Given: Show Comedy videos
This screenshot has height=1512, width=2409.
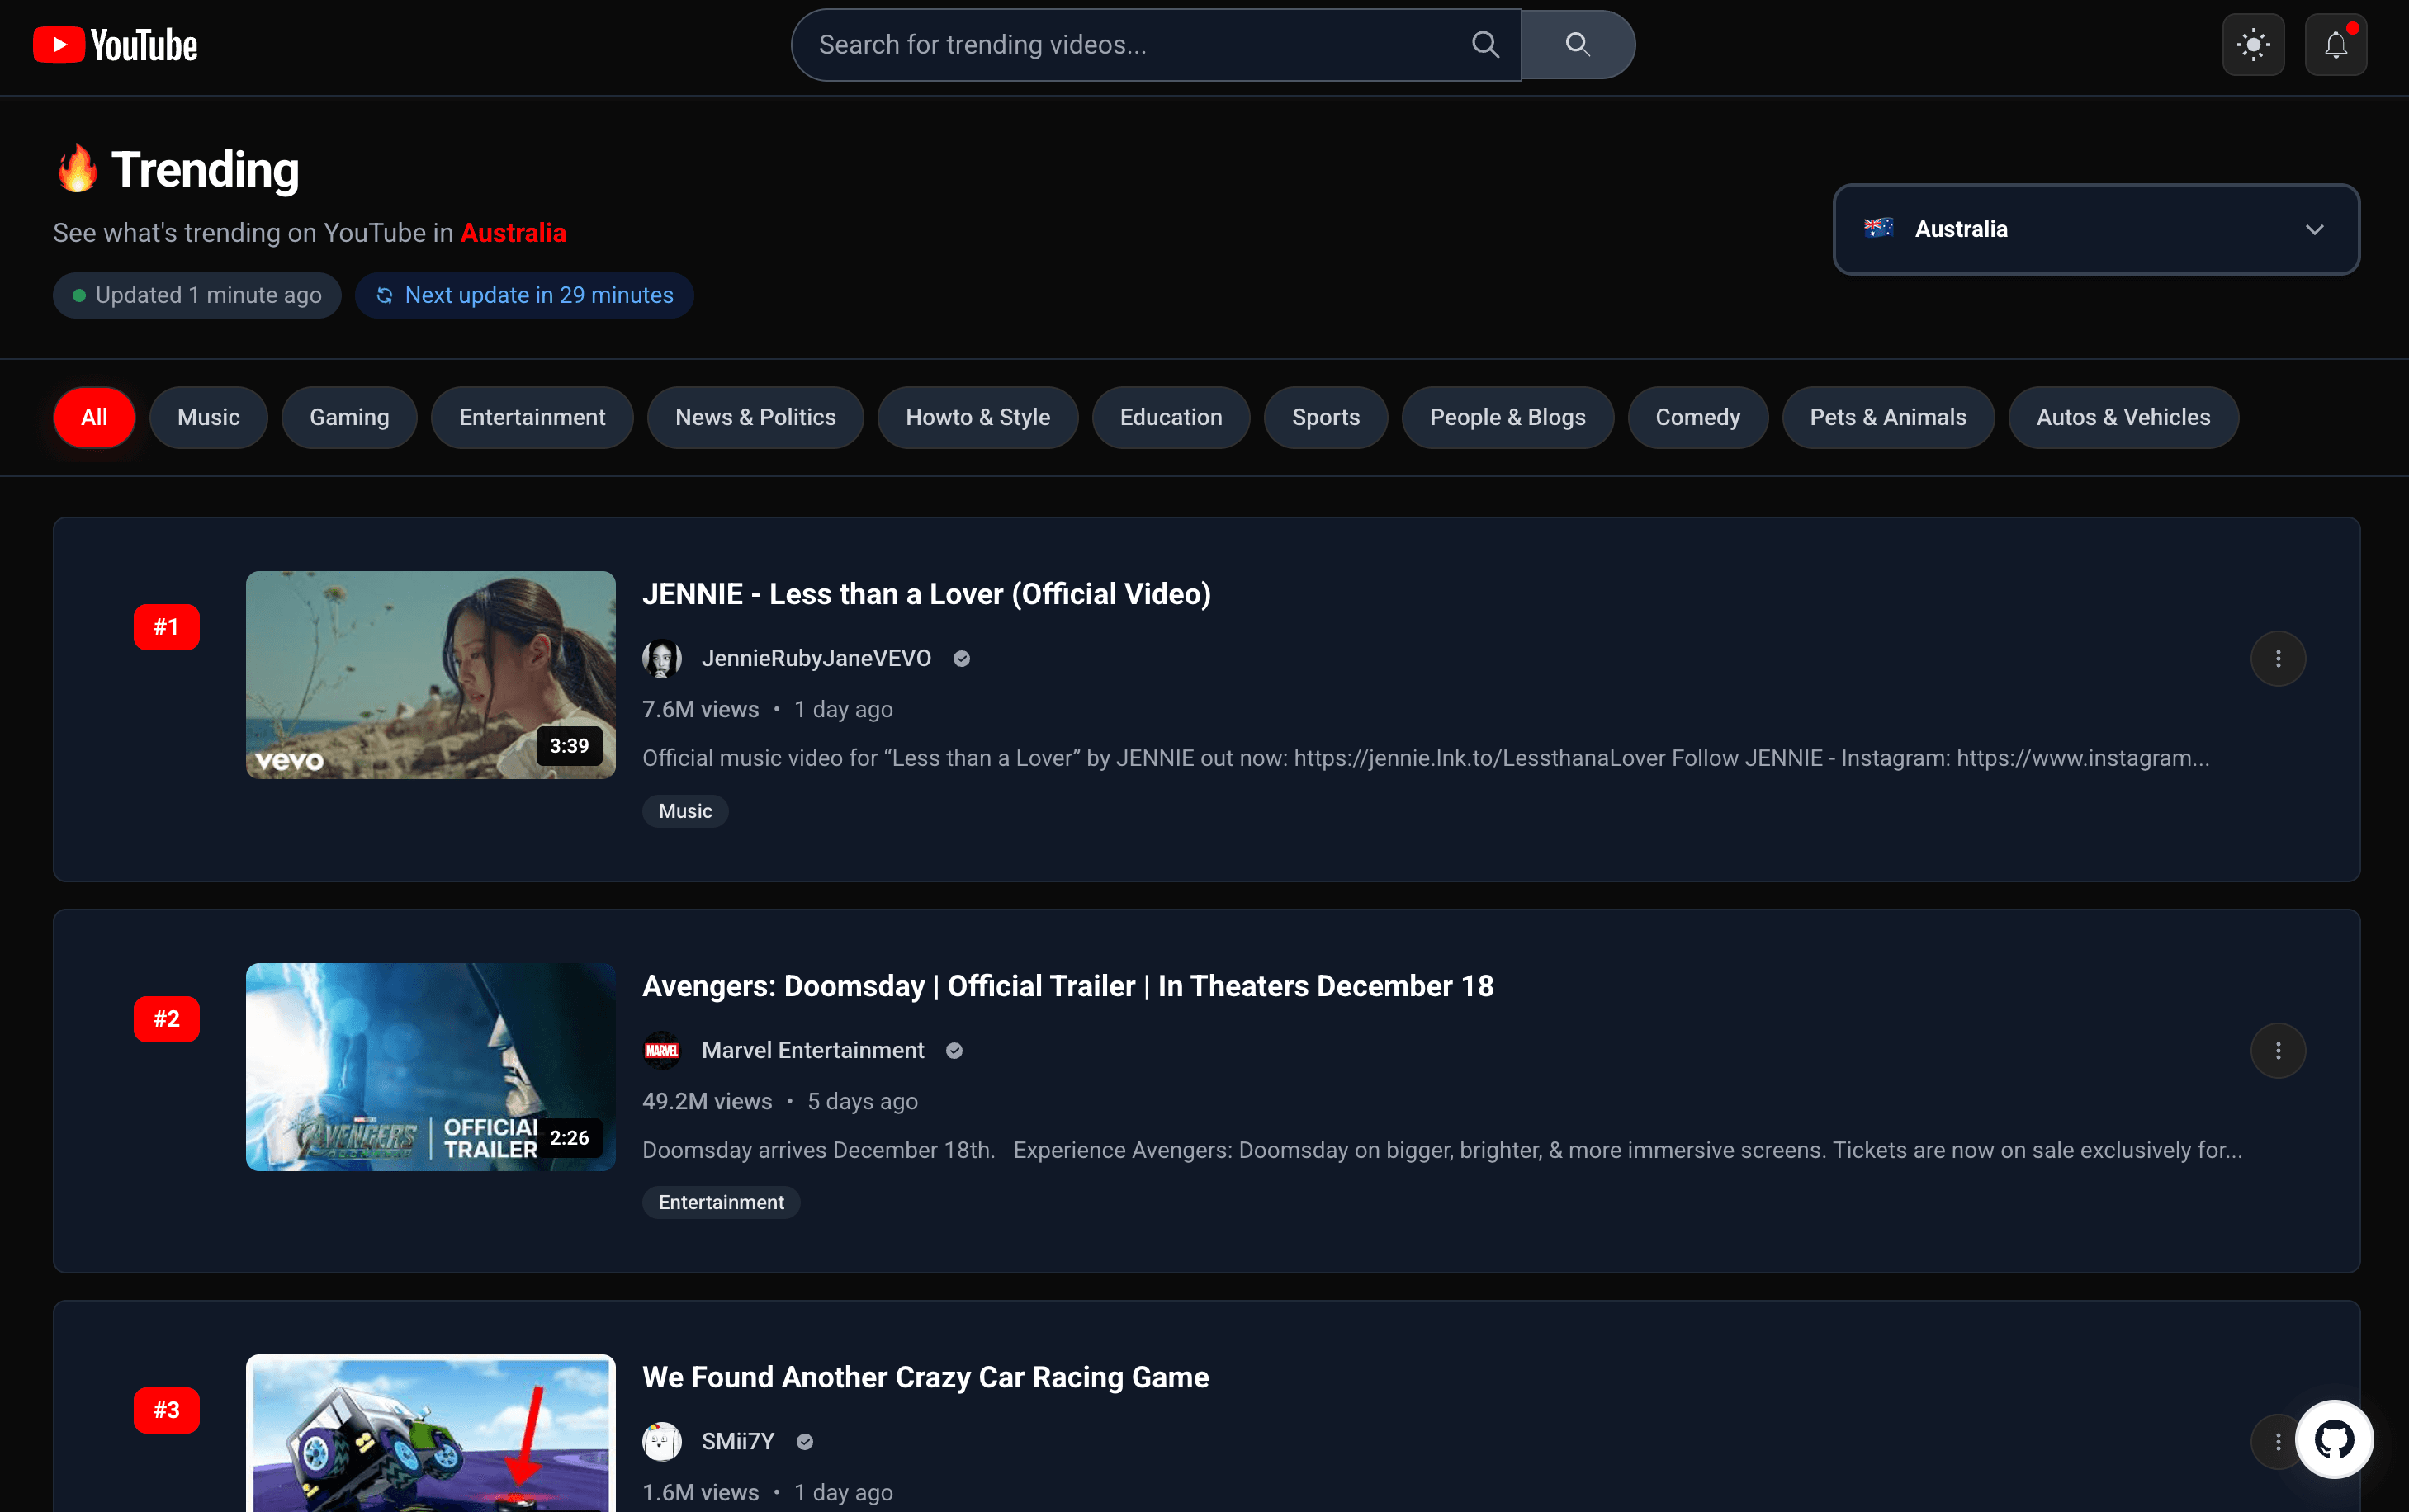Looking at the screenshot, I should (x=1698, y=417).
